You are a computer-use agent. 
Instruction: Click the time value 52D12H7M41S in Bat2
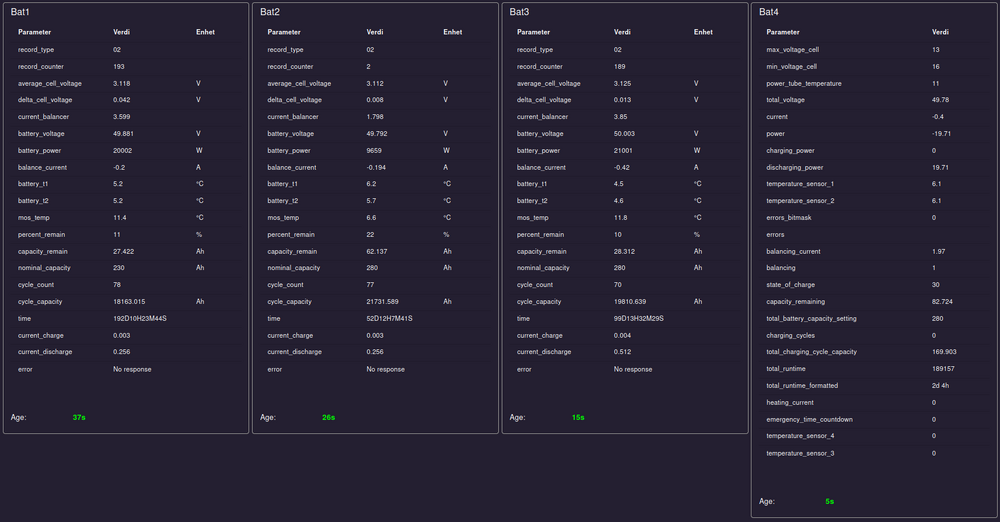pos(389,318)
